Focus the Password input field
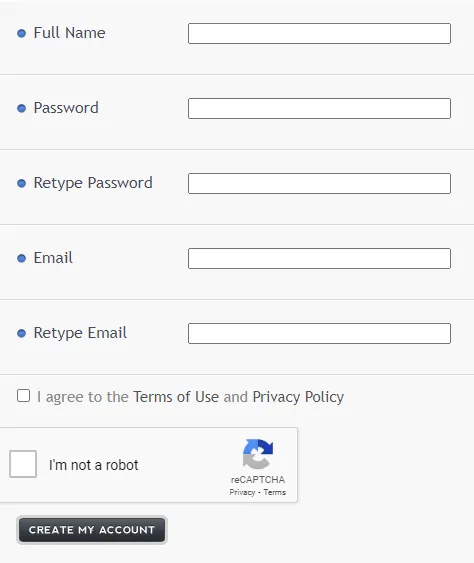This screenshot has height=563, width=474. [319, 108]
